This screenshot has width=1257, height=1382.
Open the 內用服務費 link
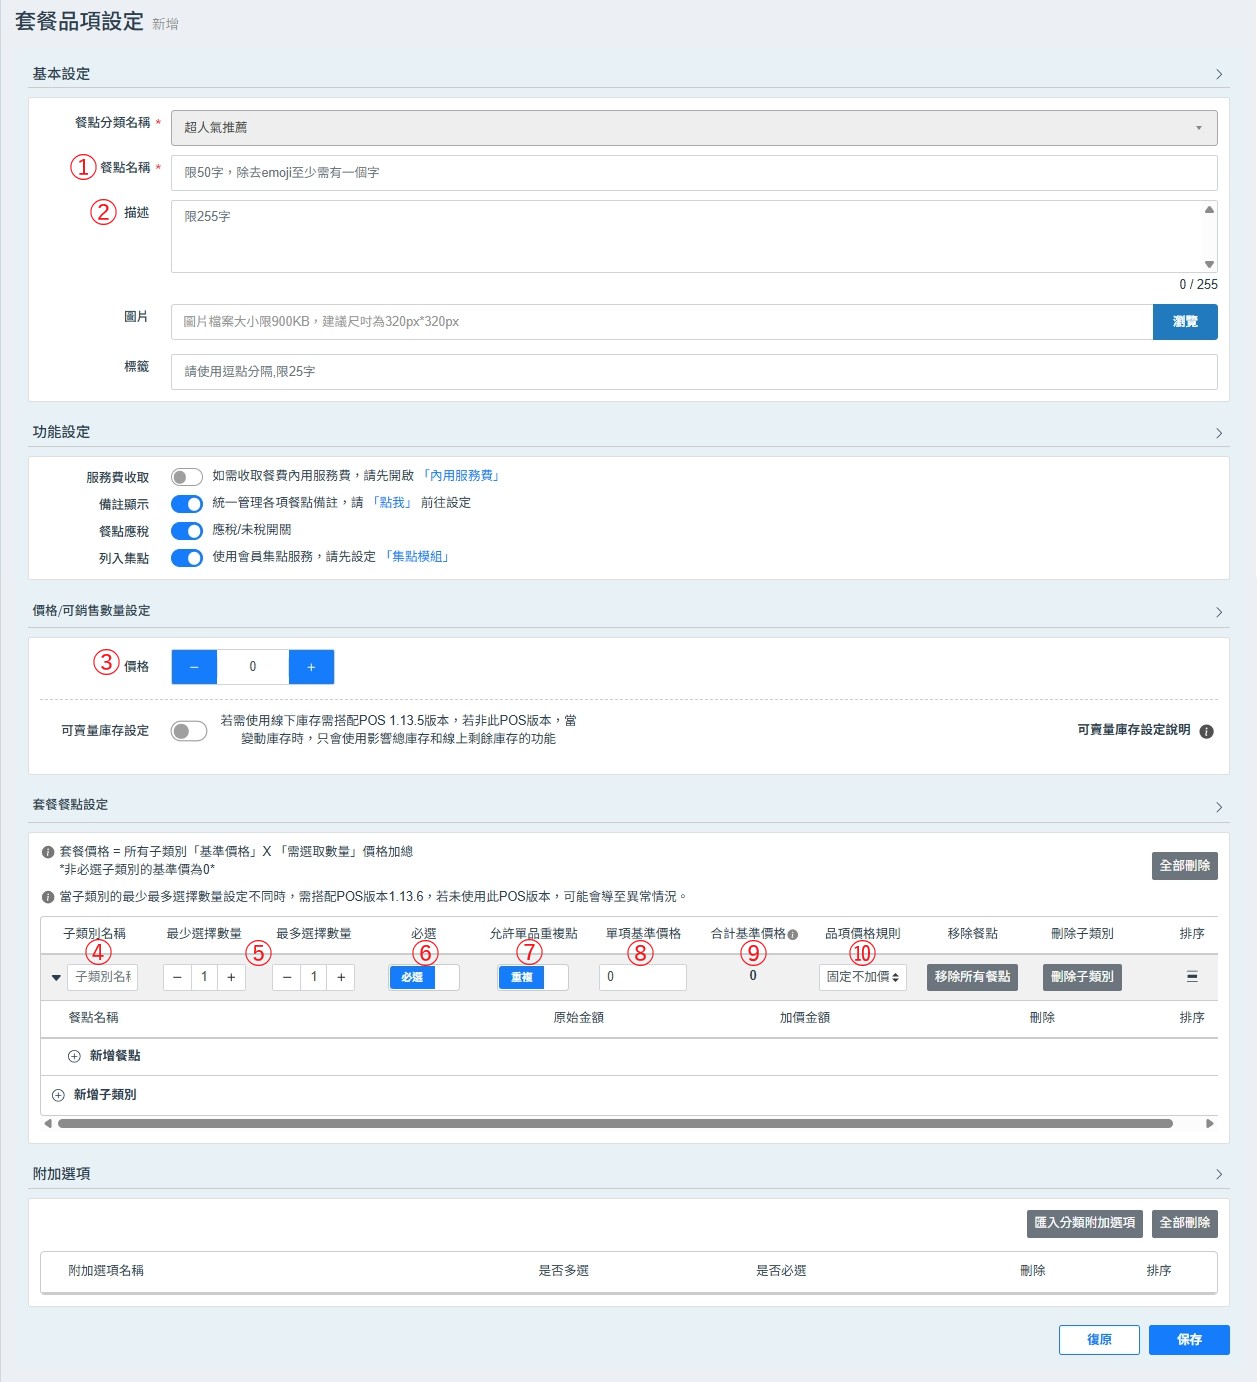tap(461, 476)
